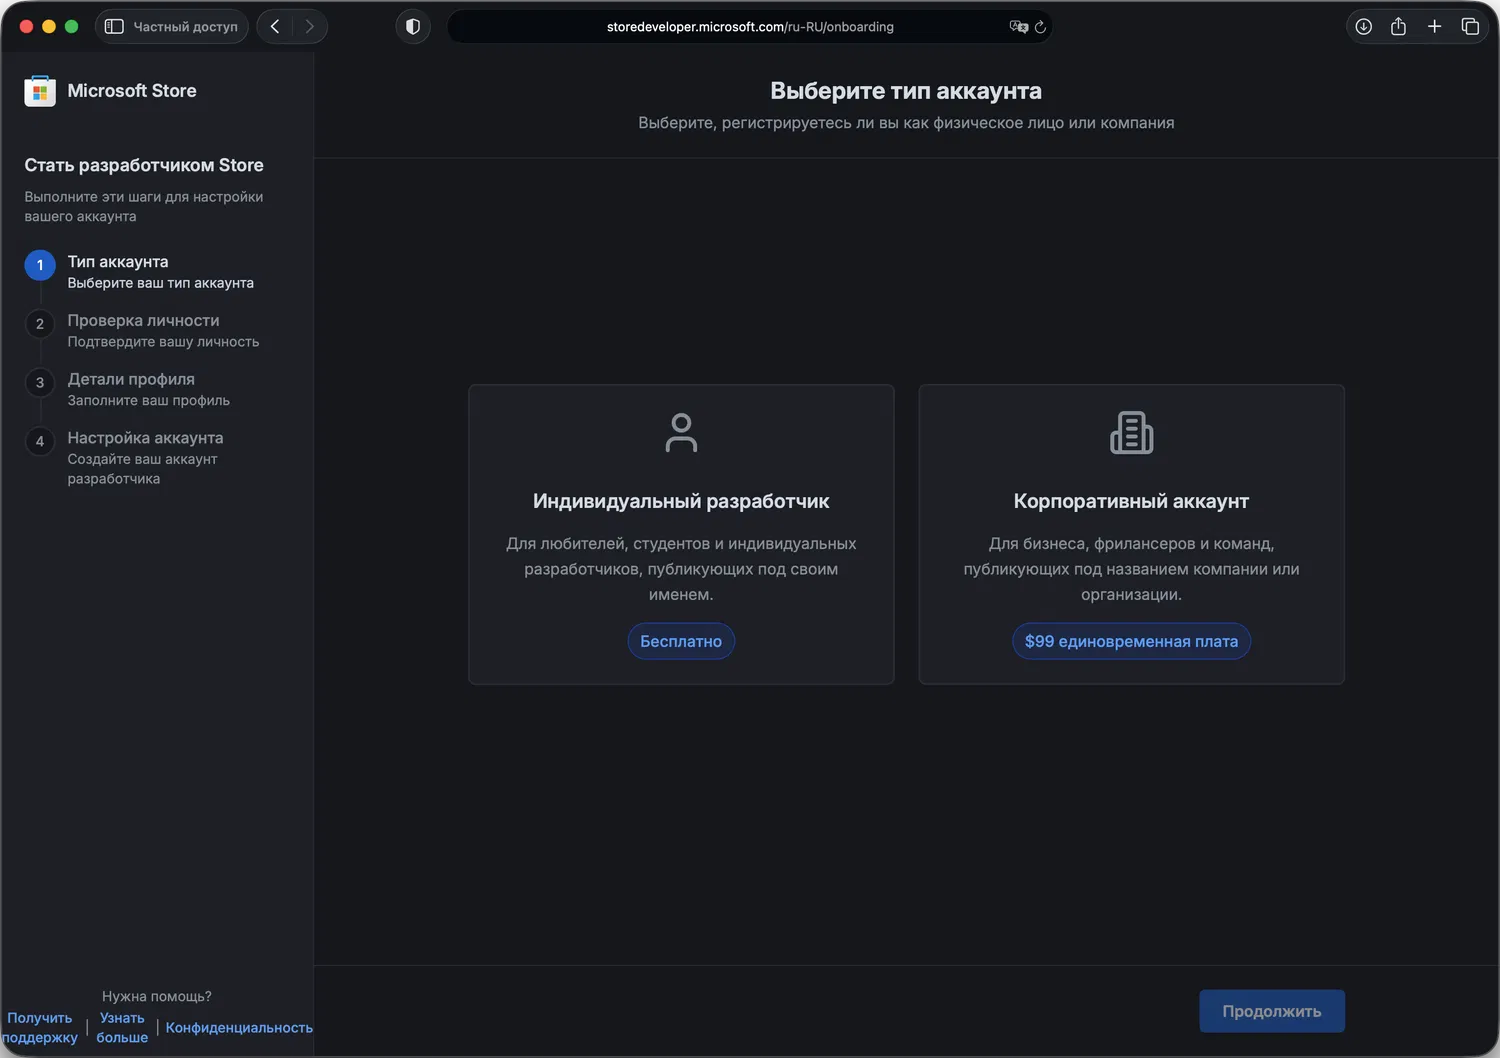Viewport: 1500px width, 1058px height.
Task: Click step 3 Детали профиля
Action: click(131, 380)
